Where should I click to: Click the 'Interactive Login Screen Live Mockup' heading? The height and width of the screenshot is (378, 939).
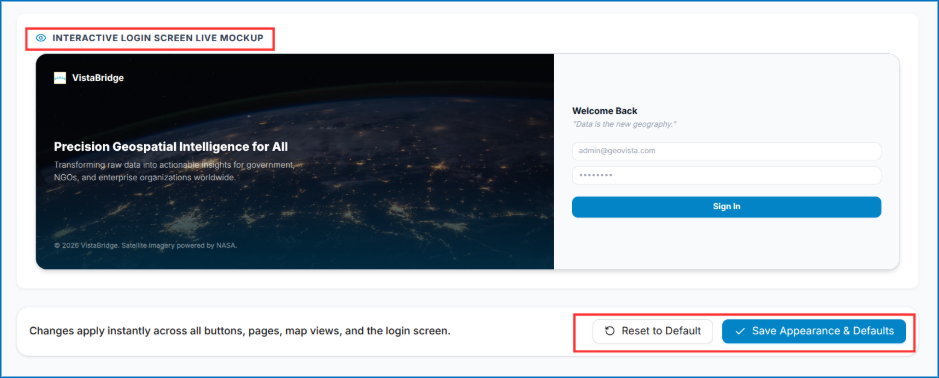point(157,38)
